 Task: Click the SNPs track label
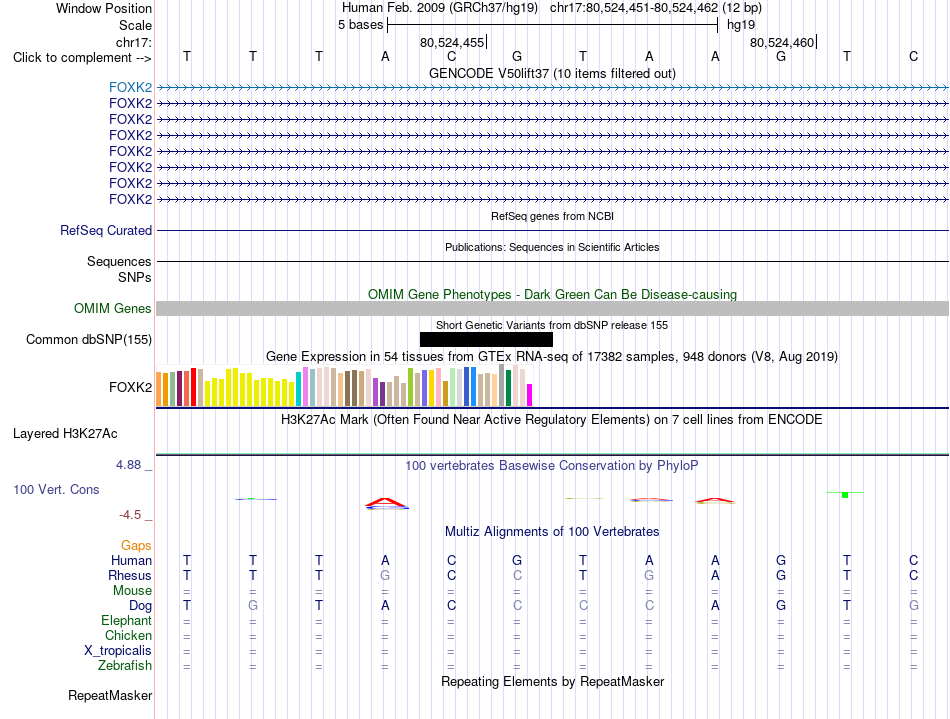point(135,277)
